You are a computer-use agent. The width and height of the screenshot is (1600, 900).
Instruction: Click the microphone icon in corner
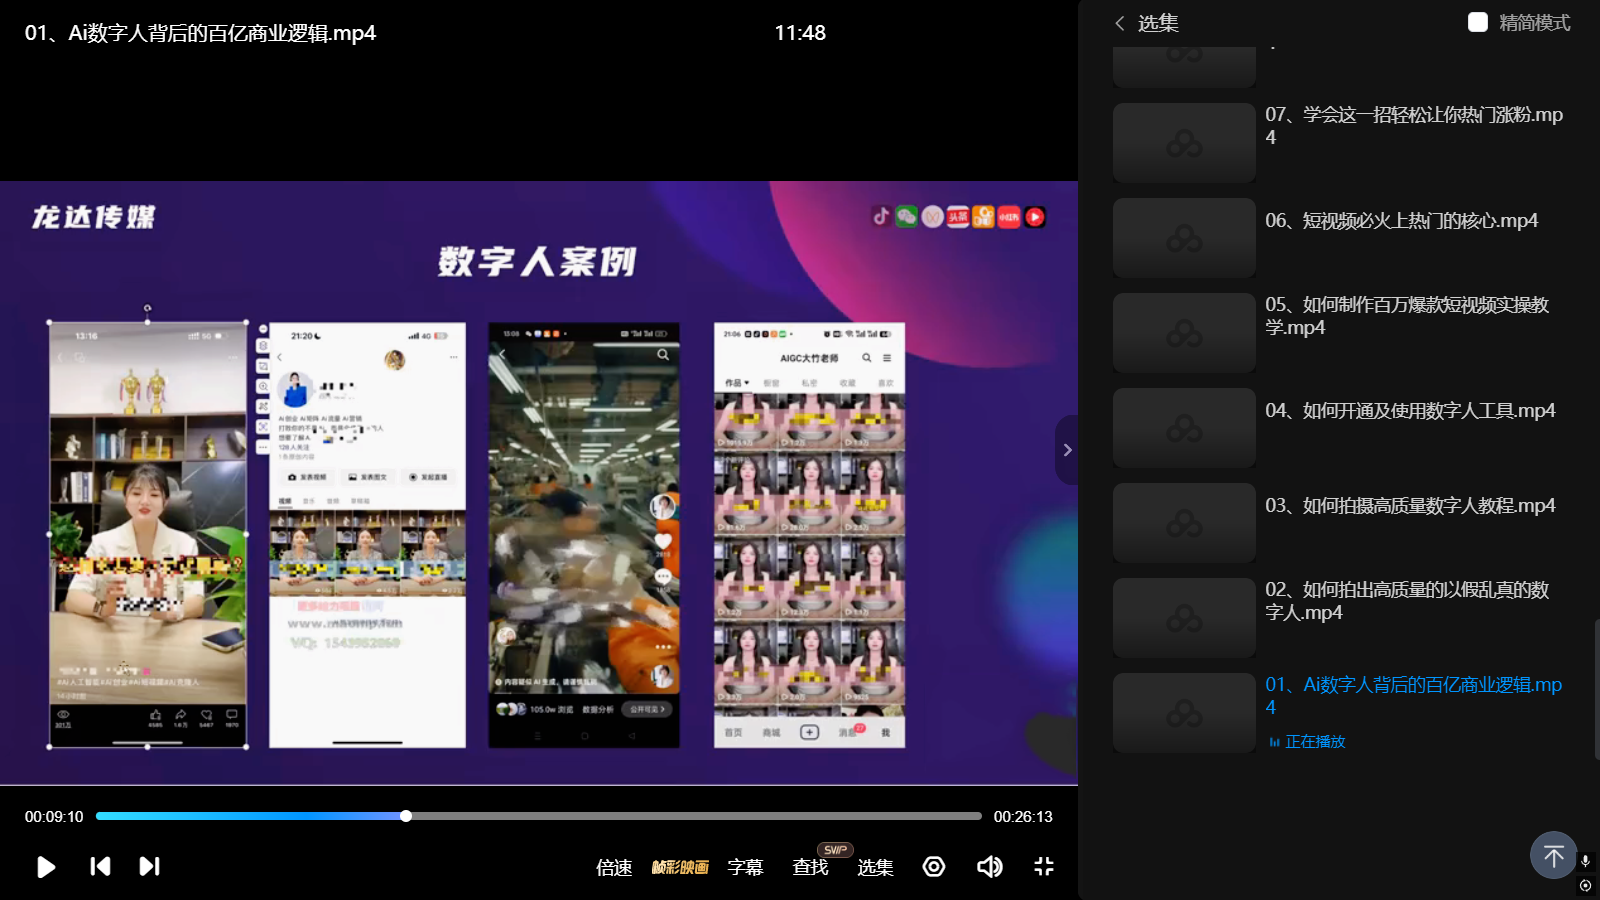tap(1585, 861)
